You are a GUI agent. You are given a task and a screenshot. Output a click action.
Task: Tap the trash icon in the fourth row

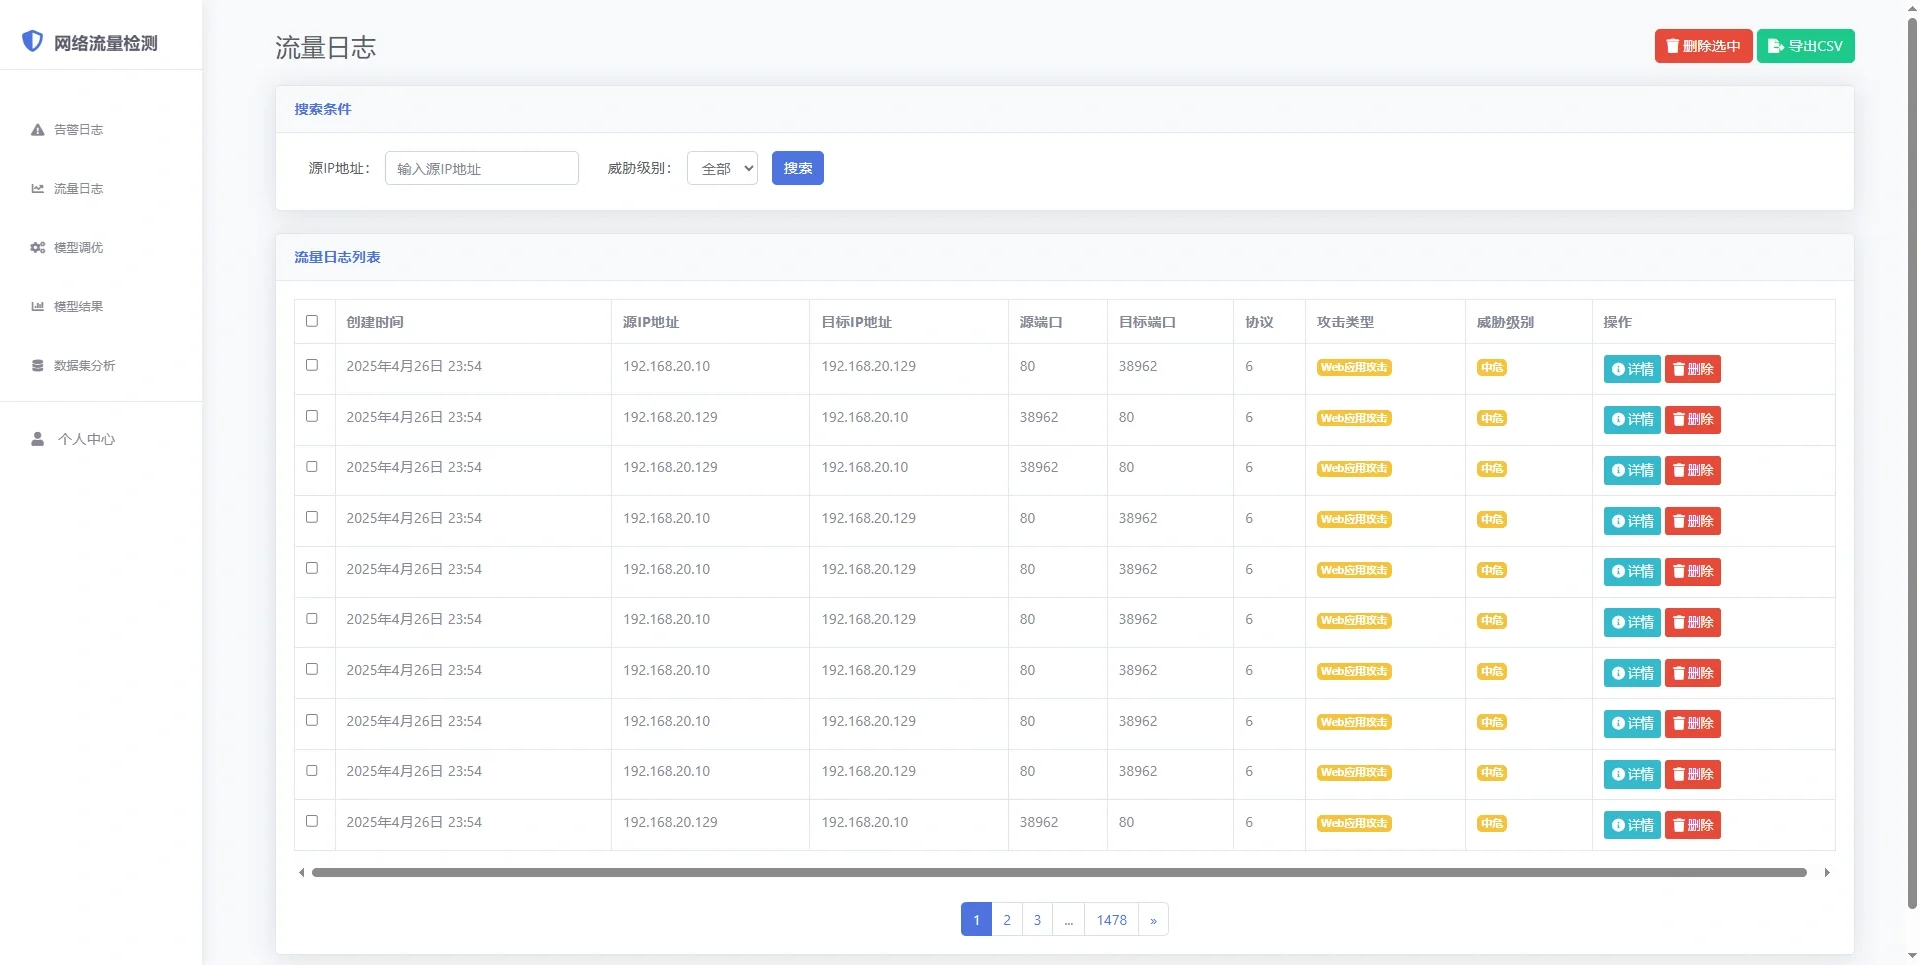pos(1679,521)
